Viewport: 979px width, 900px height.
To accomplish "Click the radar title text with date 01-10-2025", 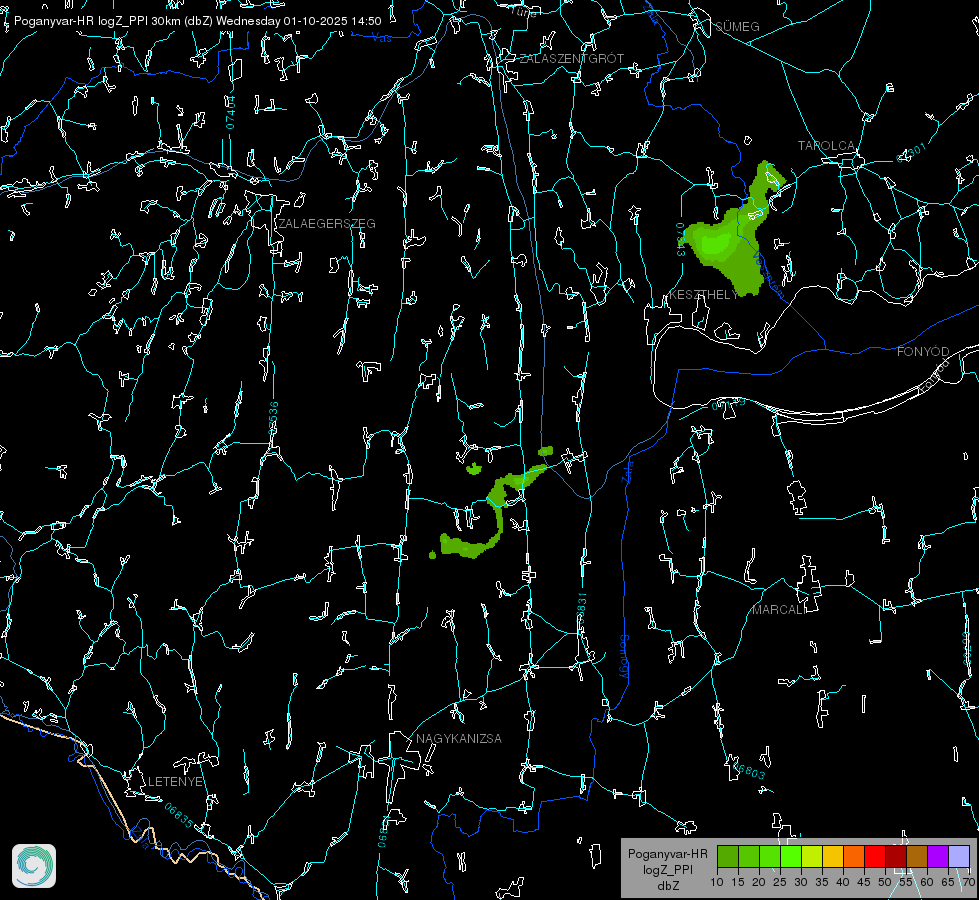I will [x=198, y=21].
